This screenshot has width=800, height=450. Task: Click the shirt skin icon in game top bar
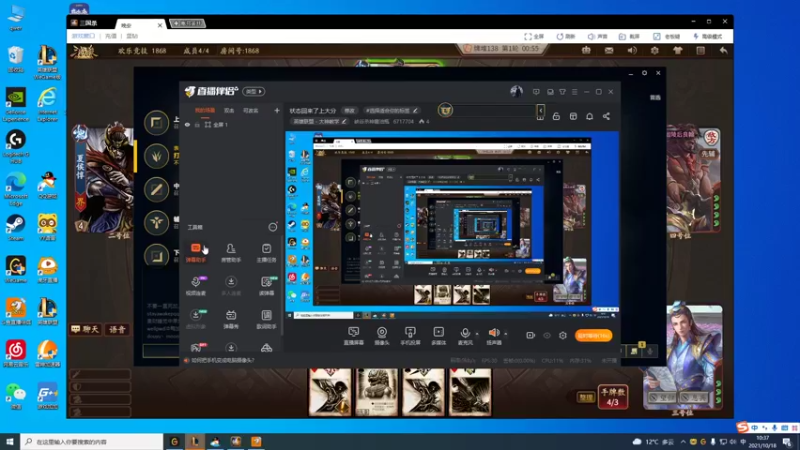tap(678, 51)
